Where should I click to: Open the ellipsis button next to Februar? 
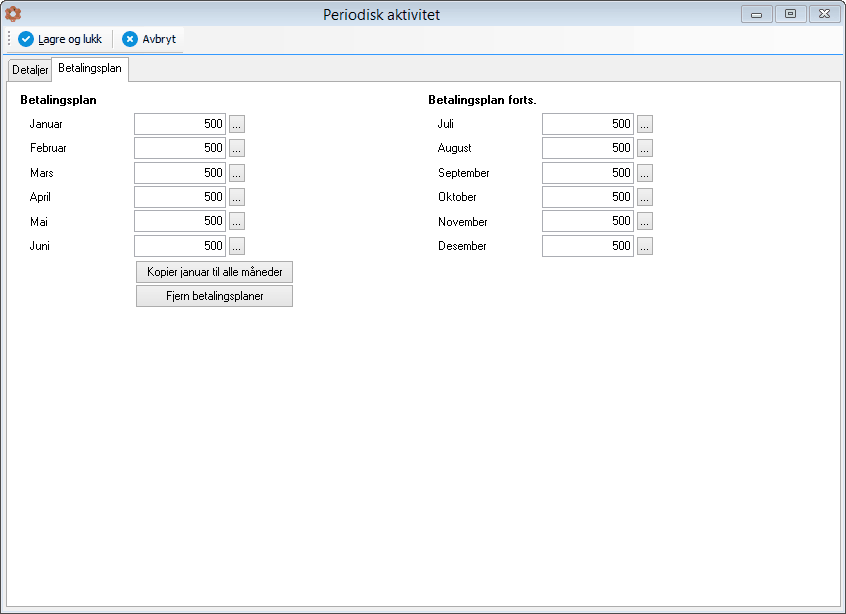coord(237,148)
